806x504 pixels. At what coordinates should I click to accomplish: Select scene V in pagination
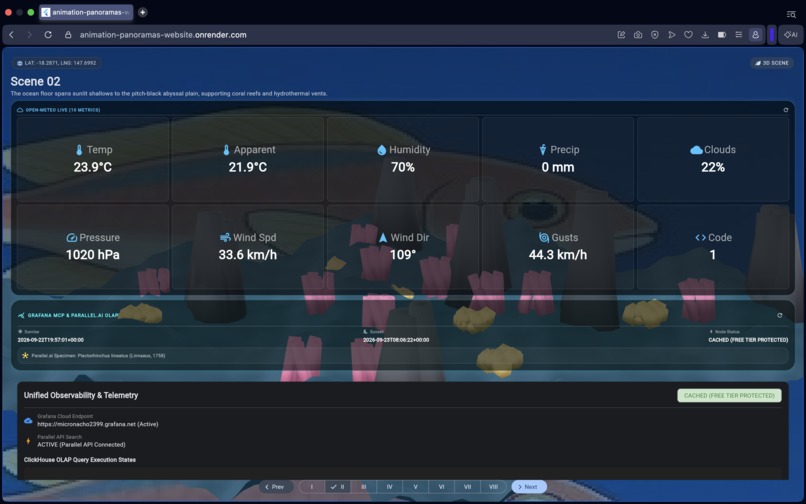coord(415,487)
